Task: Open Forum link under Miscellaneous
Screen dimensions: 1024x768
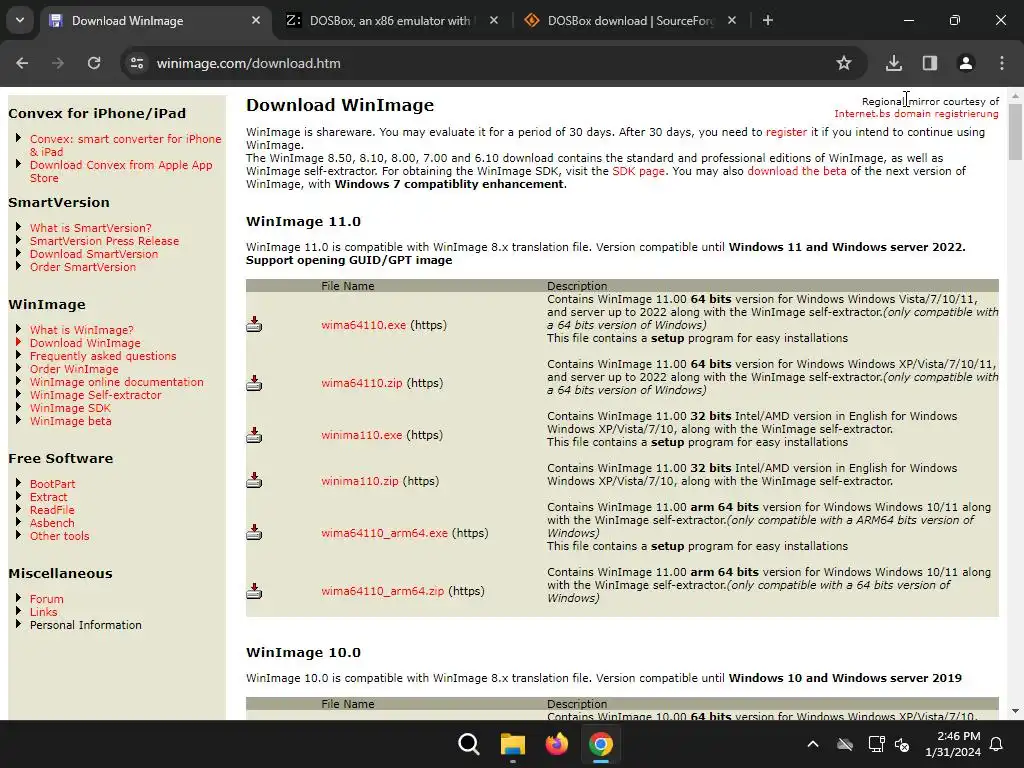Action: click(46, 599)
